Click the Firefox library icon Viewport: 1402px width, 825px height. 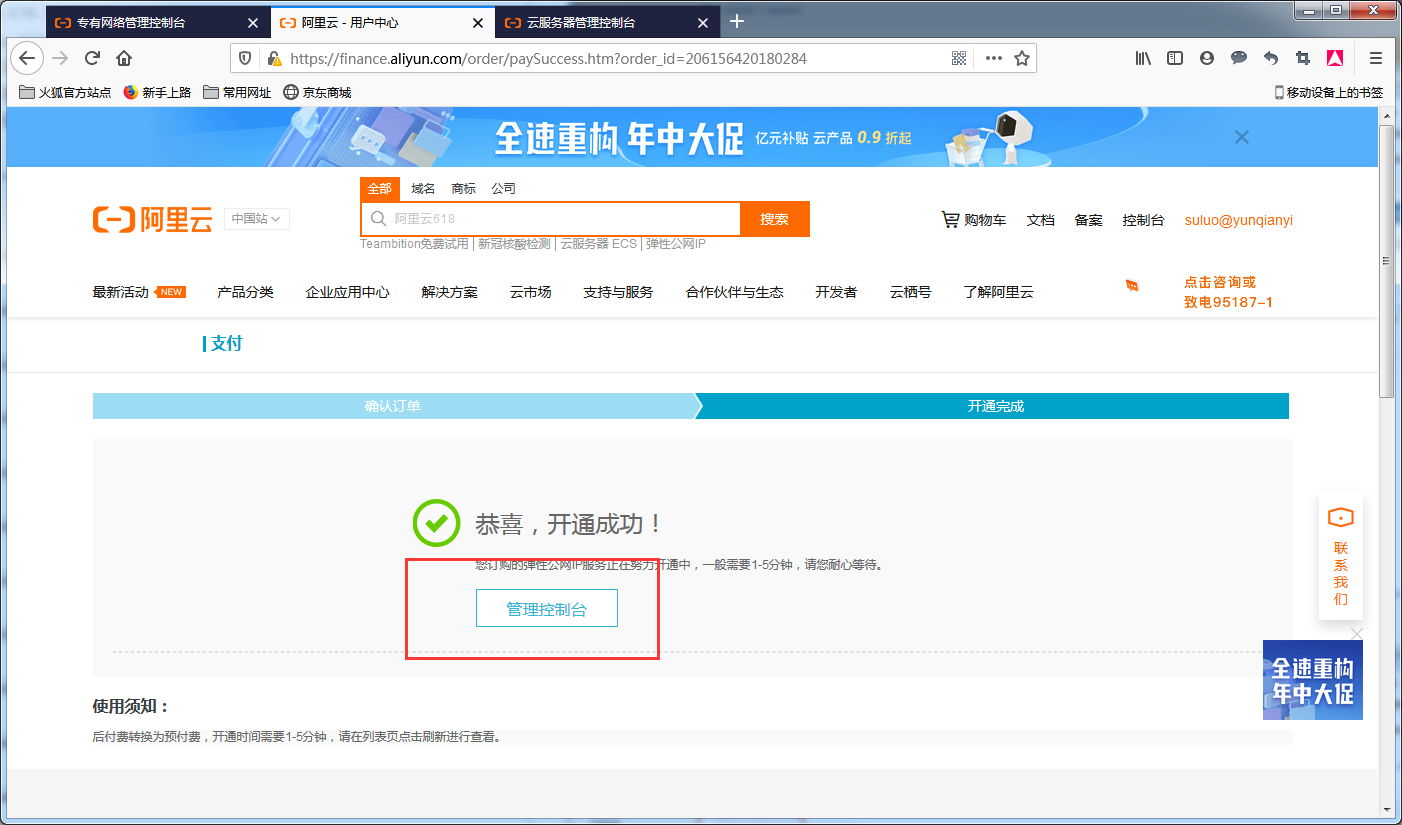pyautogui.click(x=1143, y=58)
